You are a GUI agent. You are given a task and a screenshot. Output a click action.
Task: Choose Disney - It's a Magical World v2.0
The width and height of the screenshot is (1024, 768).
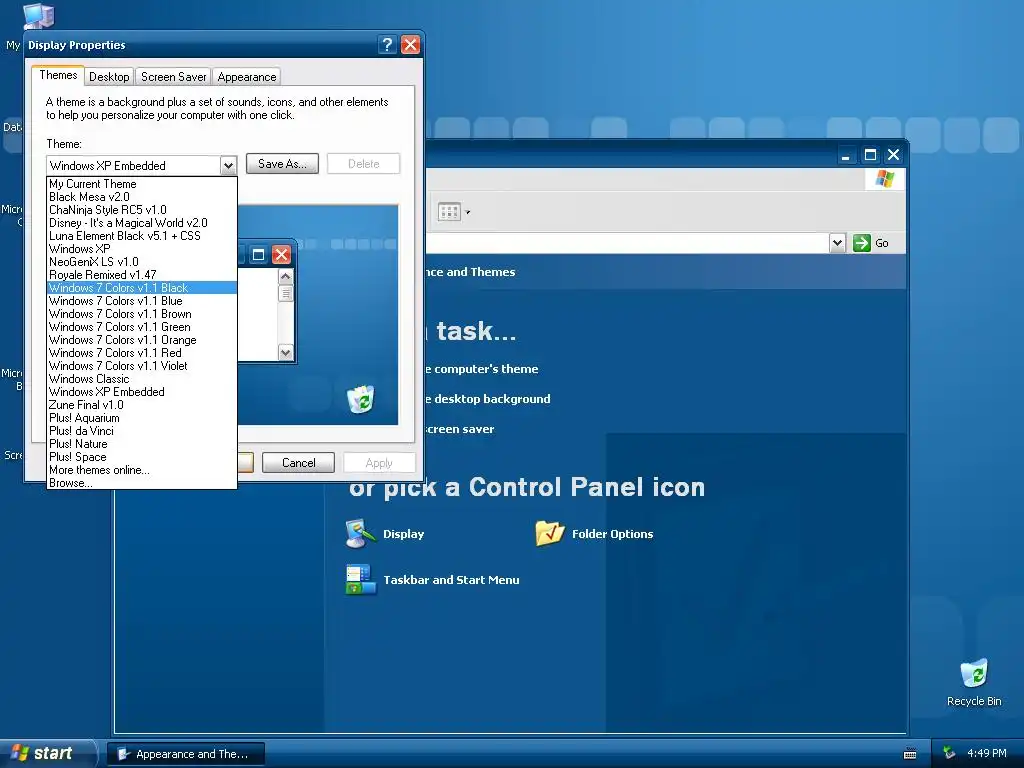[142, 223]
